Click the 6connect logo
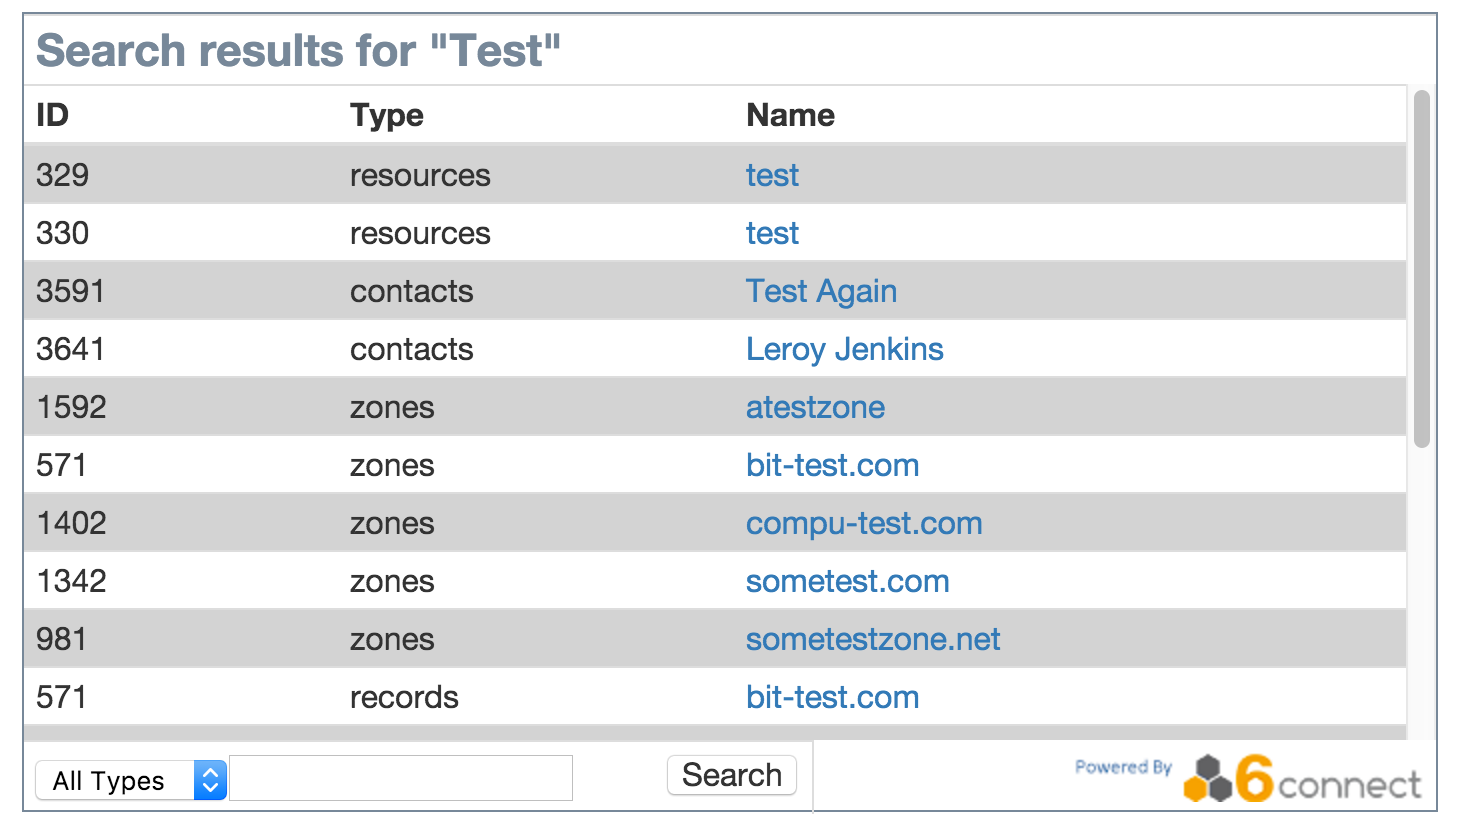Viewport: 1464px width, 834px height. coord(1302,780)
